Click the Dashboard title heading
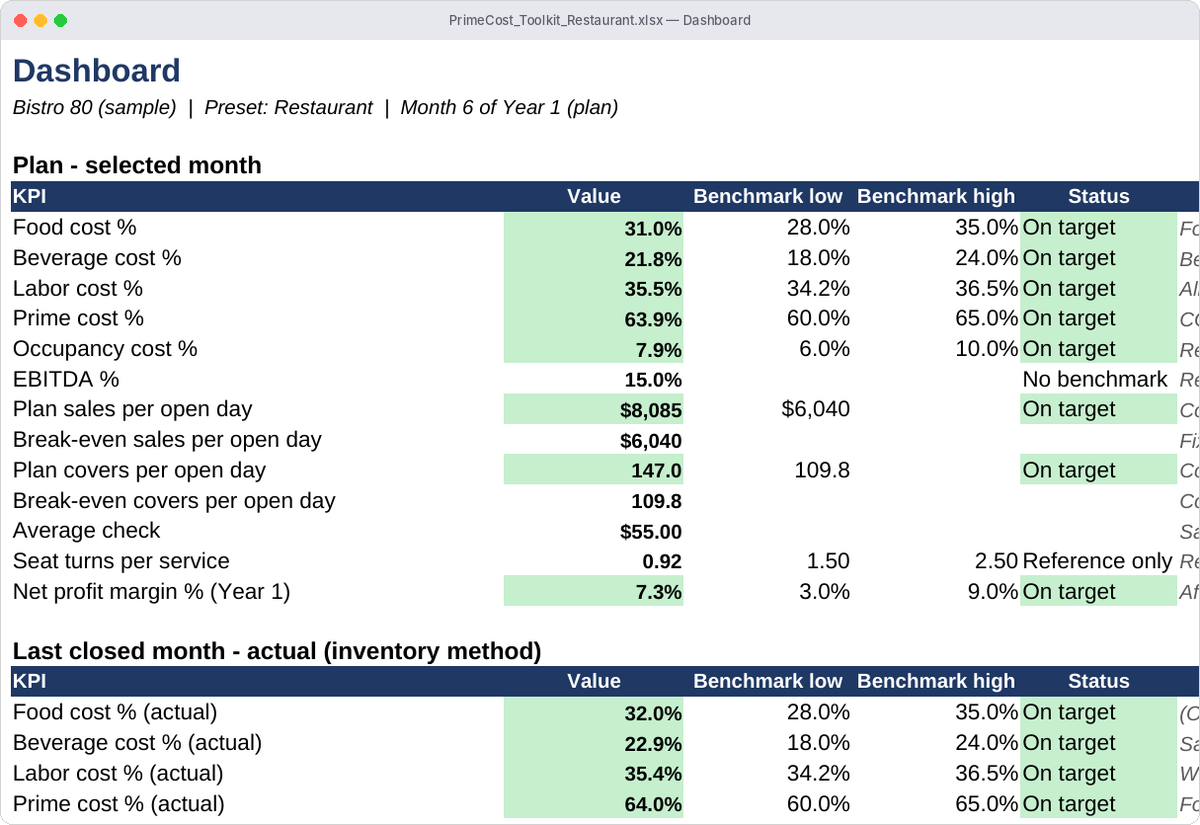The image size is (1200, 825). (96, 71)
